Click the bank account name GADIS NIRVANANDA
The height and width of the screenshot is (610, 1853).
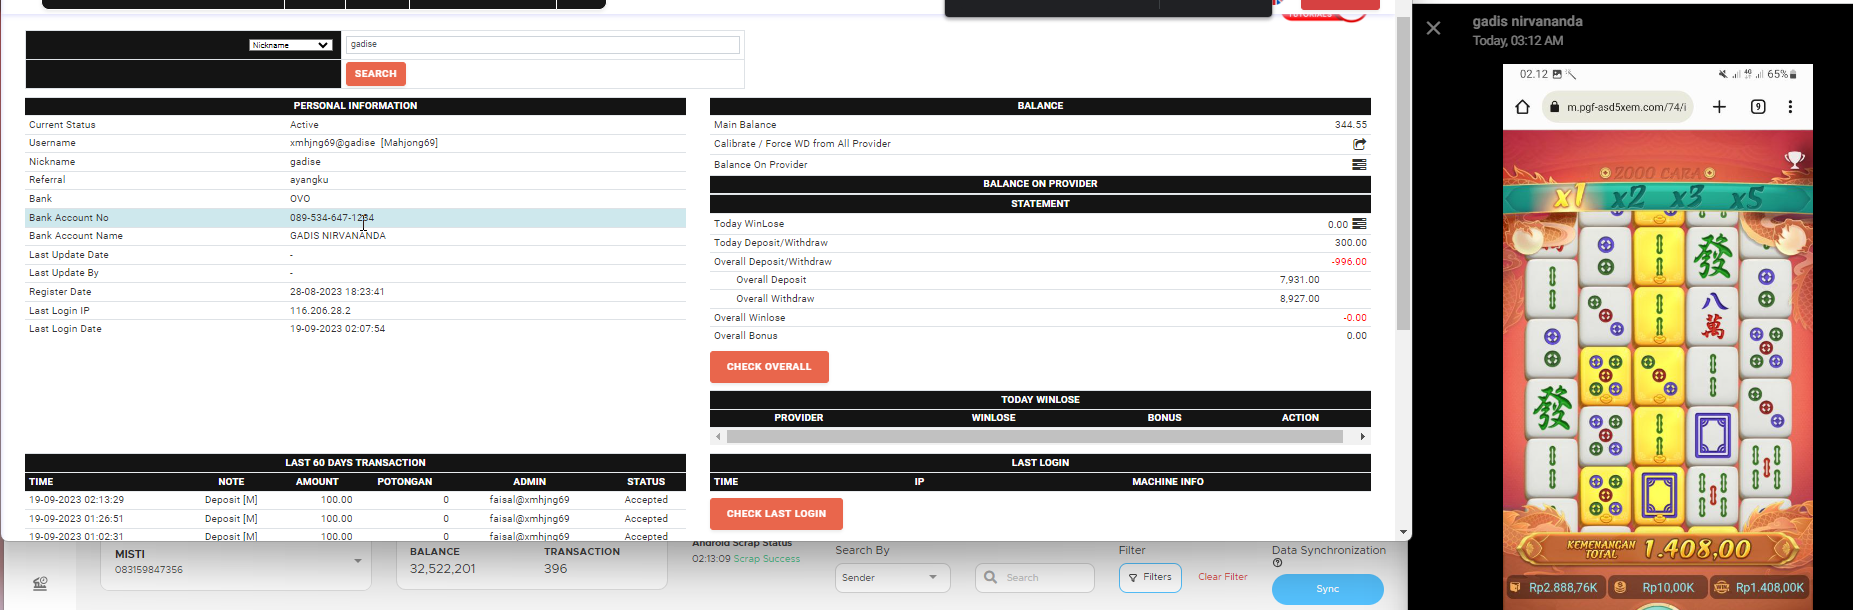[338, 236]
